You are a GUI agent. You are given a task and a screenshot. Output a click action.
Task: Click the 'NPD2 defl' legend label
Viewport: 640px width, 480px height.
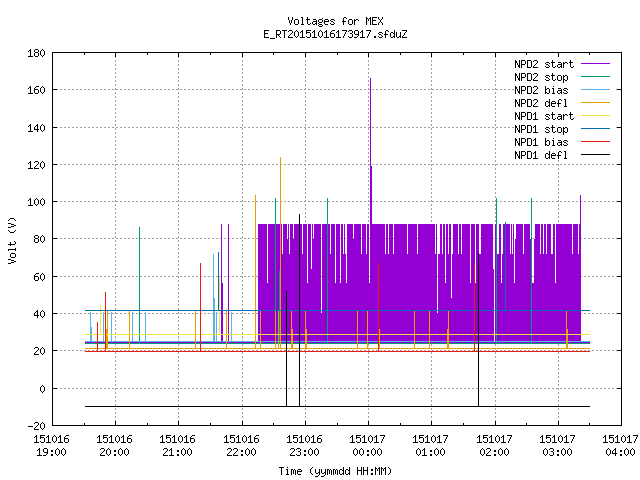click(x=541, y=103)
